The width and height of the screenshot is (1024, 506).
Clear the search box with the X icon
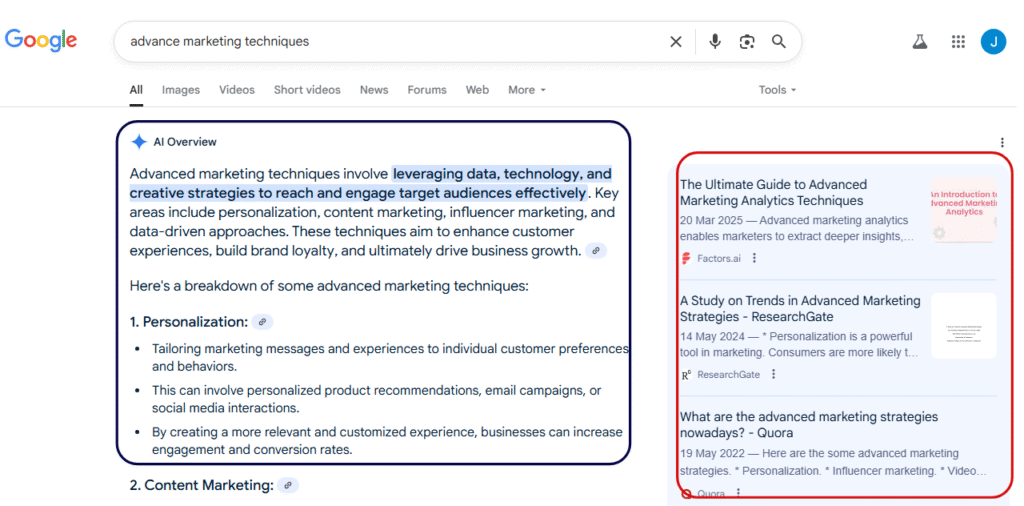coord(676,42)
